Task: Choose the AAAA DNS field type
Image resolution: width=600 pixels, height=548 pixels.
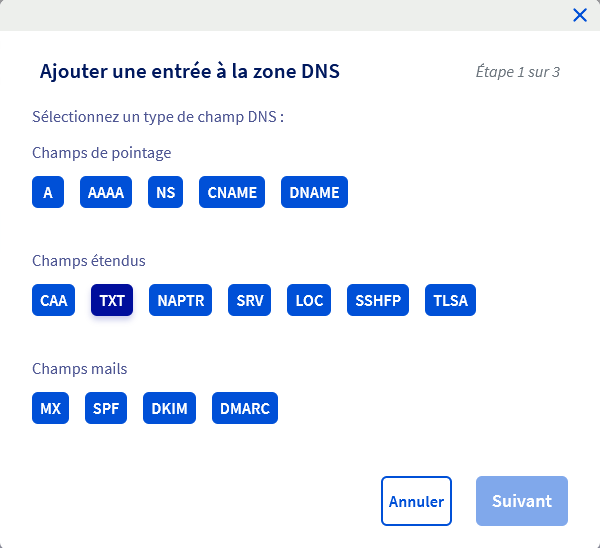Action: coord(106,192)
